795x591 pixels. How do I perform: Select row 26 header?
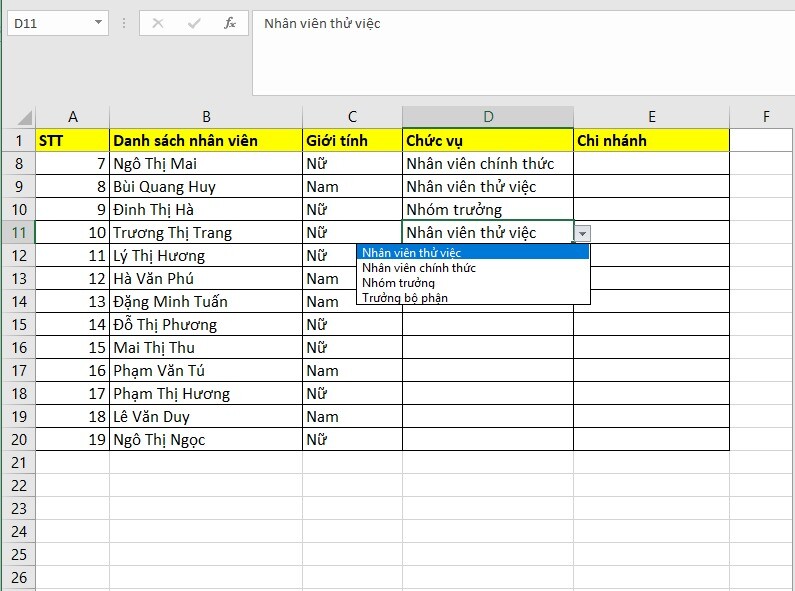(x=19, y=577)
